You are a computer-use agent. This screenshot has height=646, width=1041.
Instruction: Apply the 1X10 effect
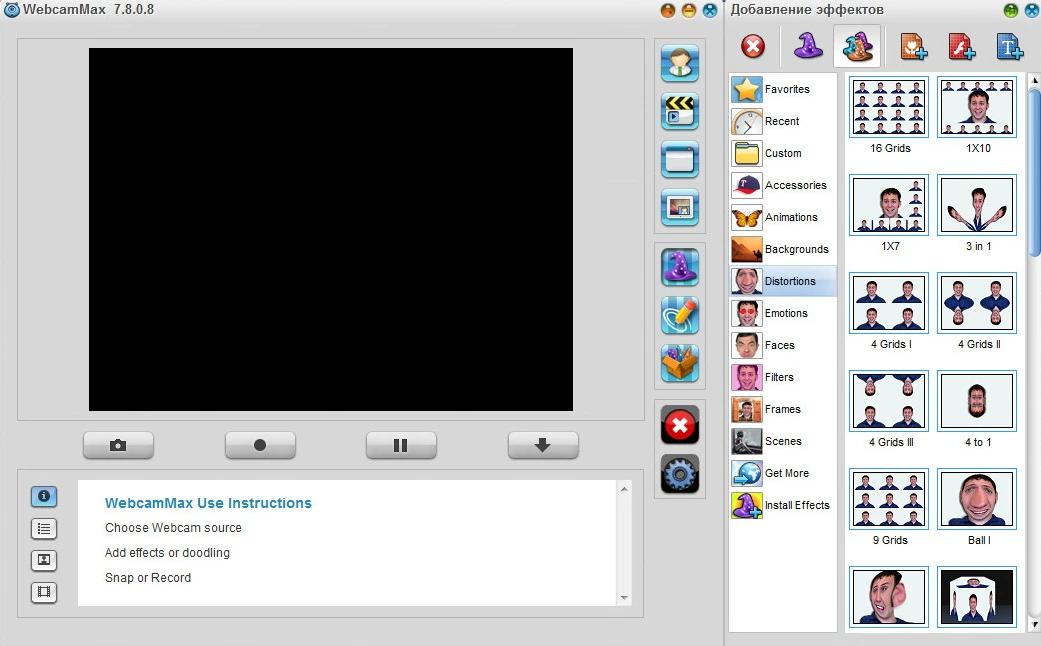tap(977, 107)
